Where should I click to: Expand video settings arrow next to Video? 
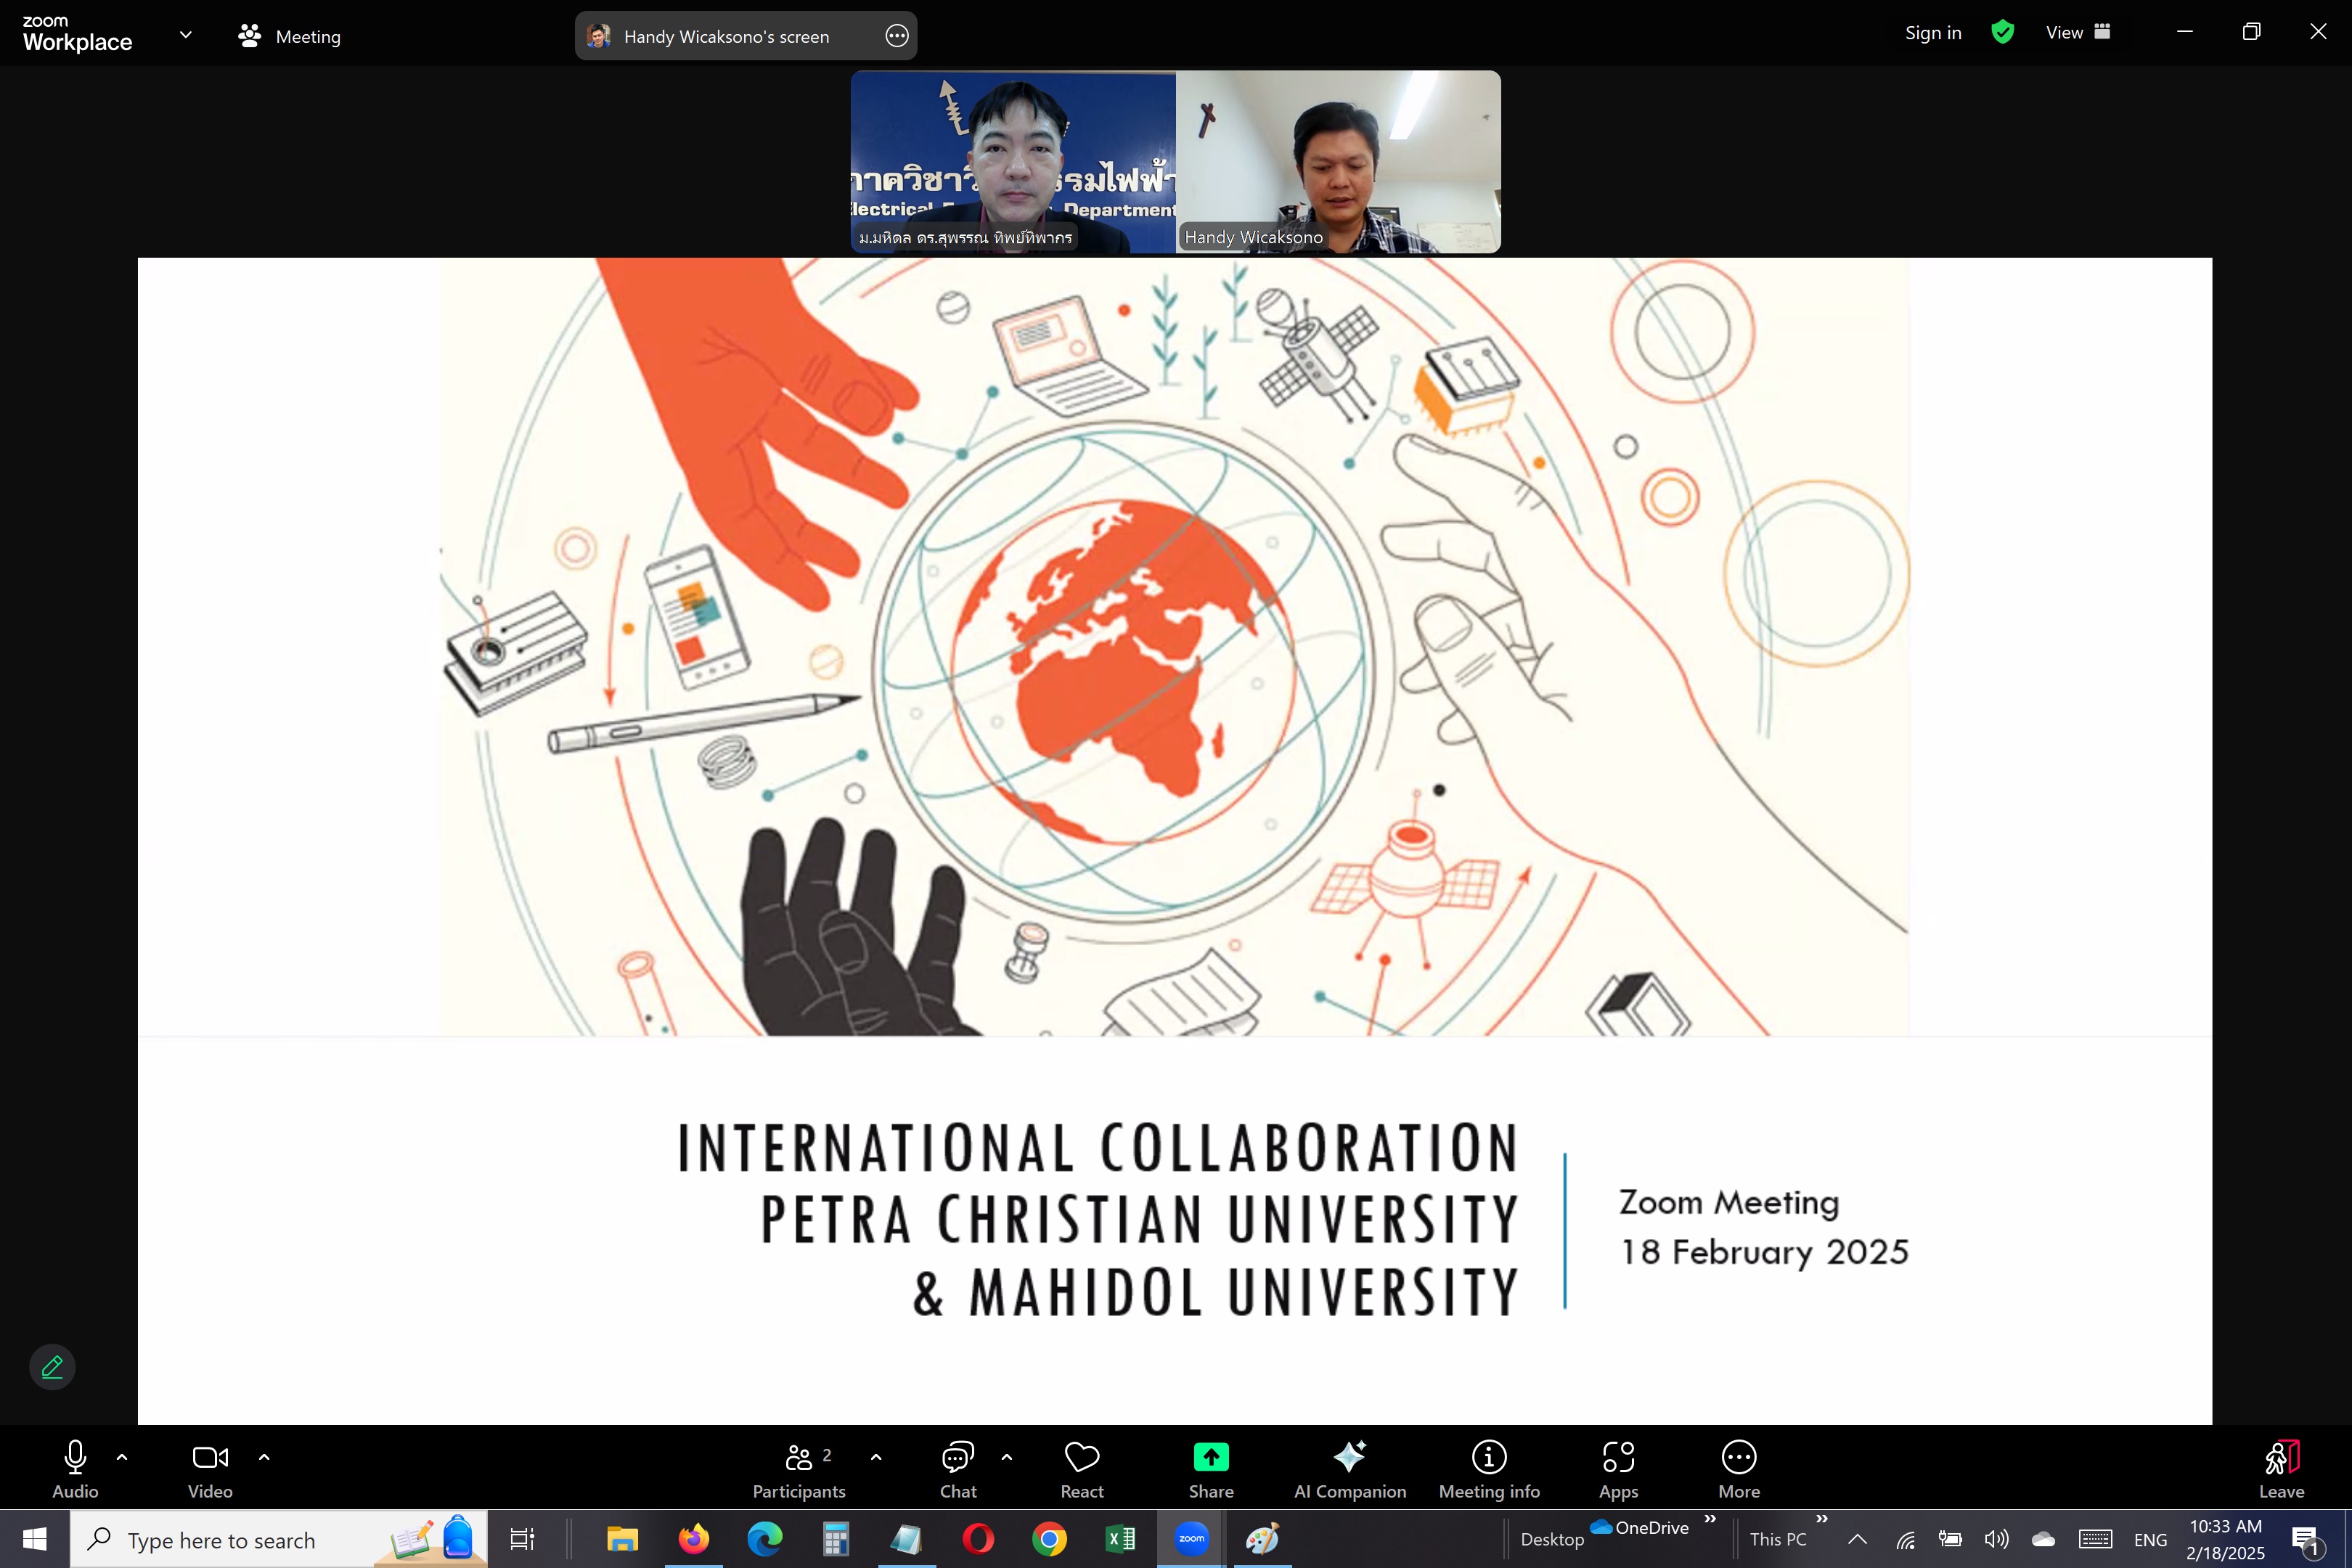[x=264, y=1457]
